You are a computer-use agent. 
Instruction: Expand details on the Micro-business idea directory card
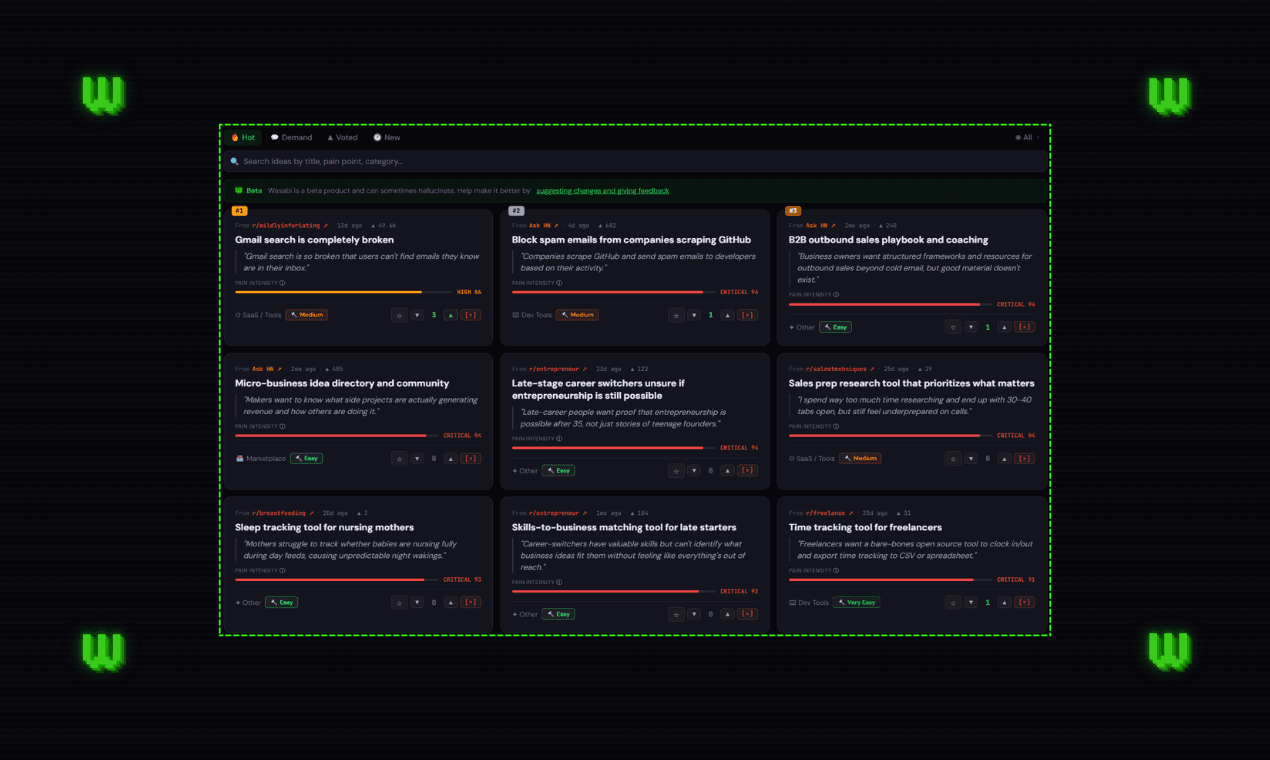[469, 458]
